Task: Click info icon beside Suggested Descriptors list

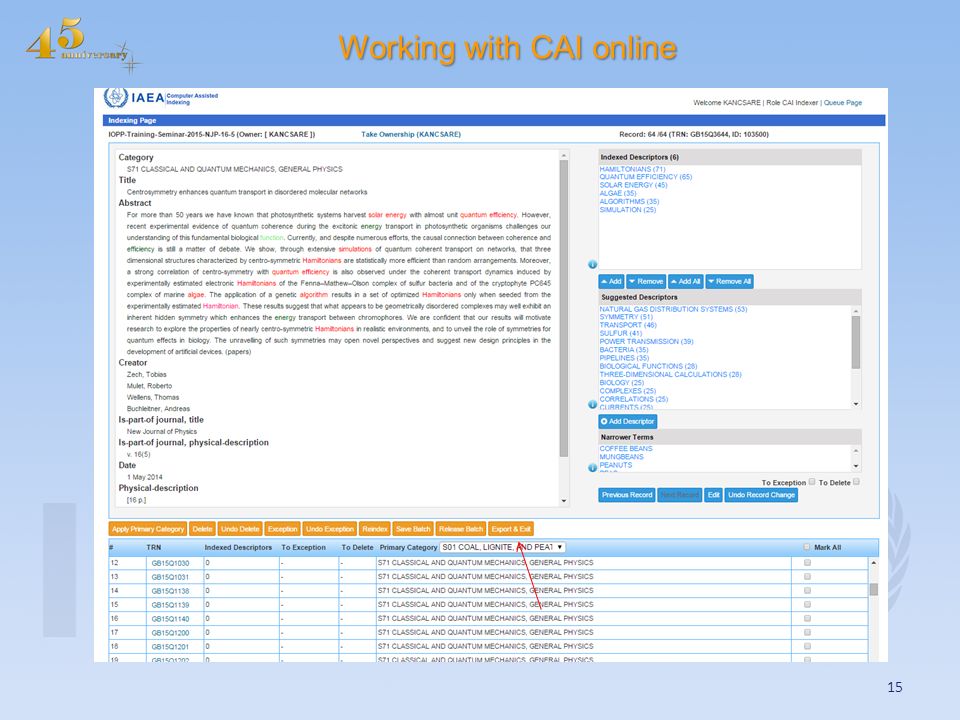Action: pos(593,405)
